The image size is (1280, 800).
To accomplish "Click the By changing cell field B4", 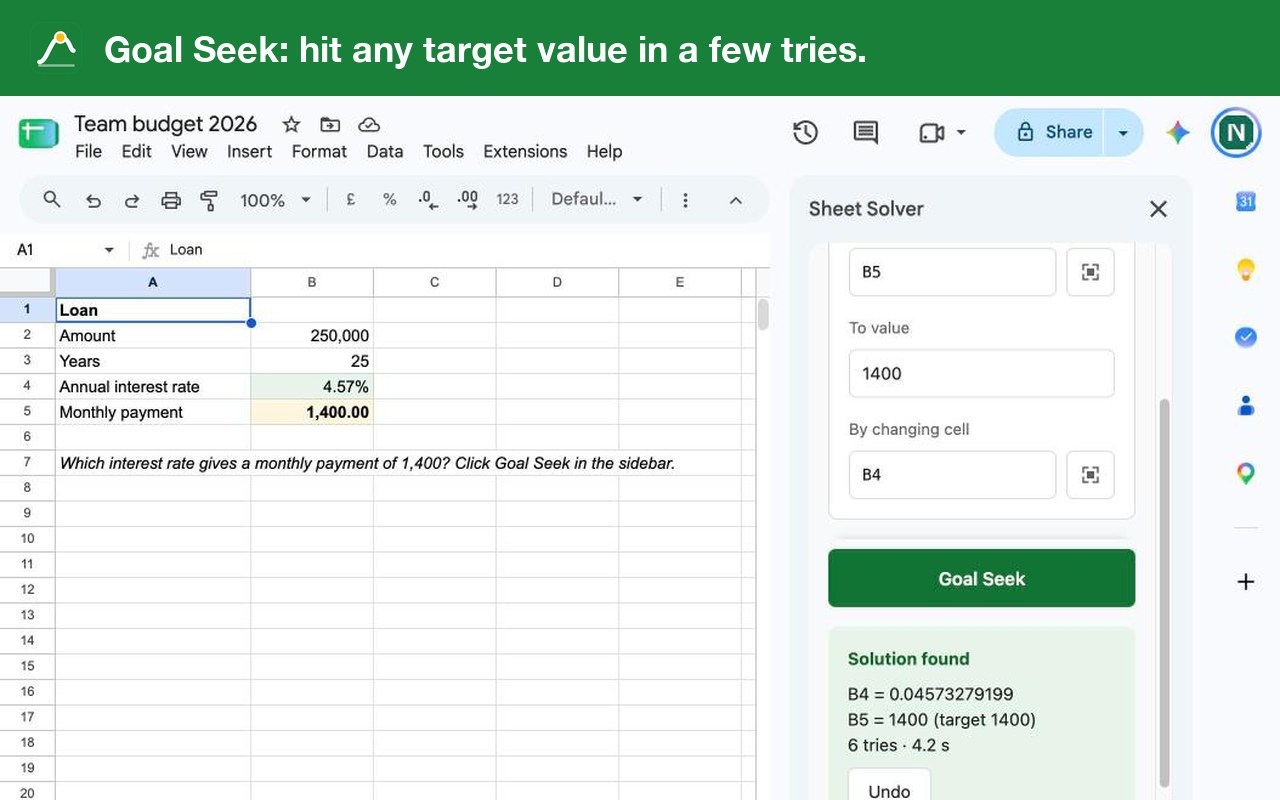I will coord(952,475).
